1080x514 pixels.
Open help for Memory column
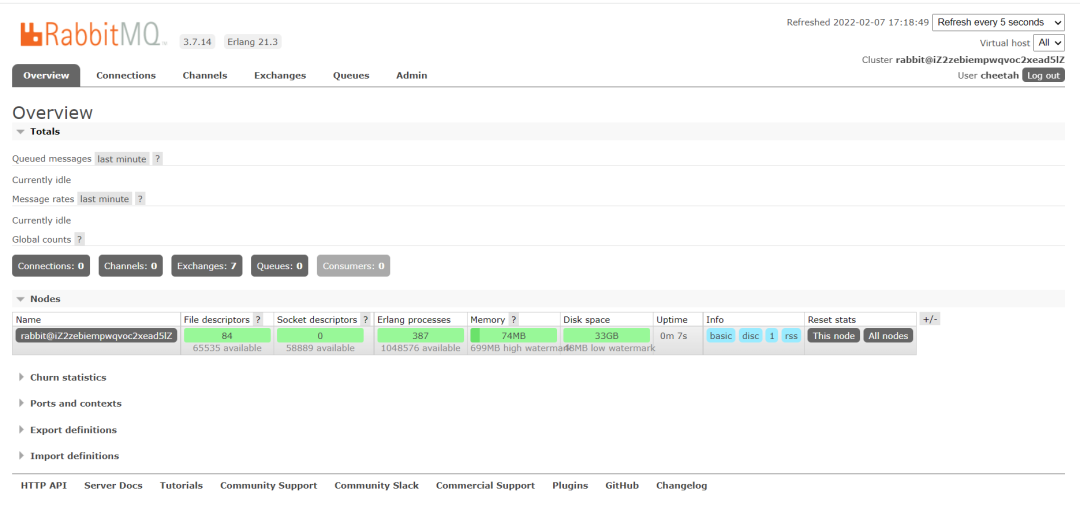[x=514, y=320]
